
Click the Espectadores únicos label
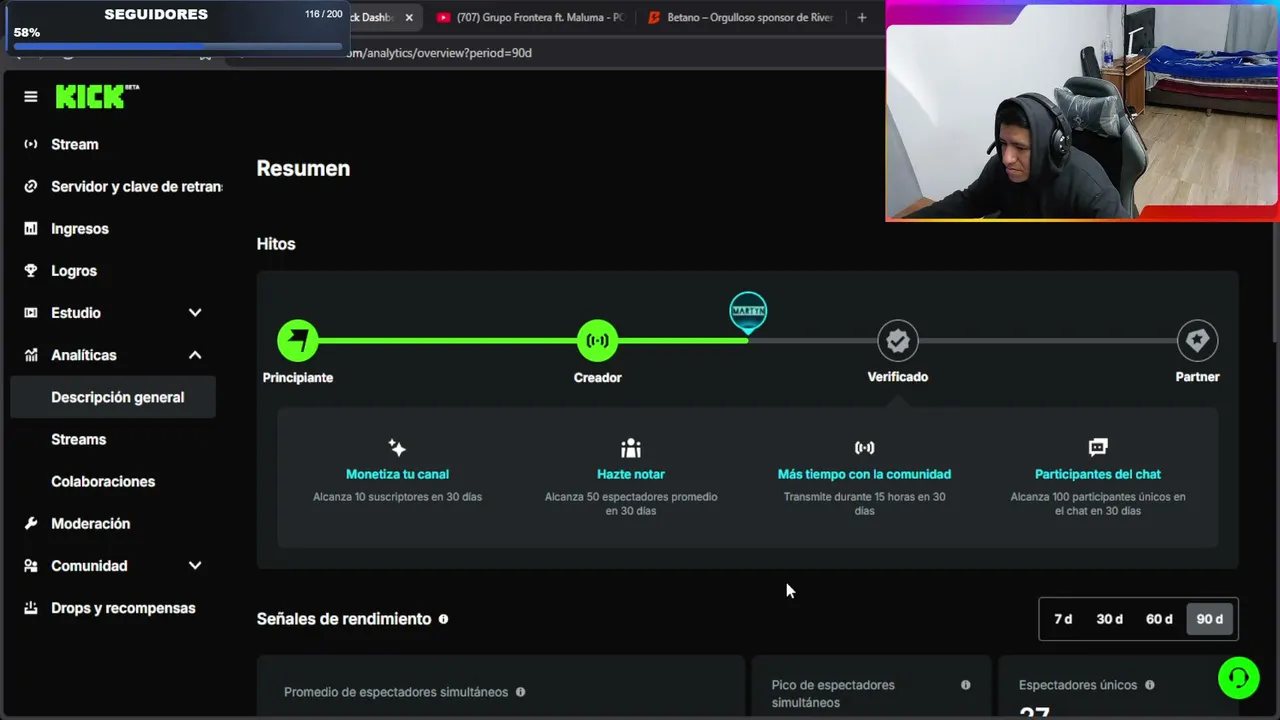click(x=1078, y=685)
